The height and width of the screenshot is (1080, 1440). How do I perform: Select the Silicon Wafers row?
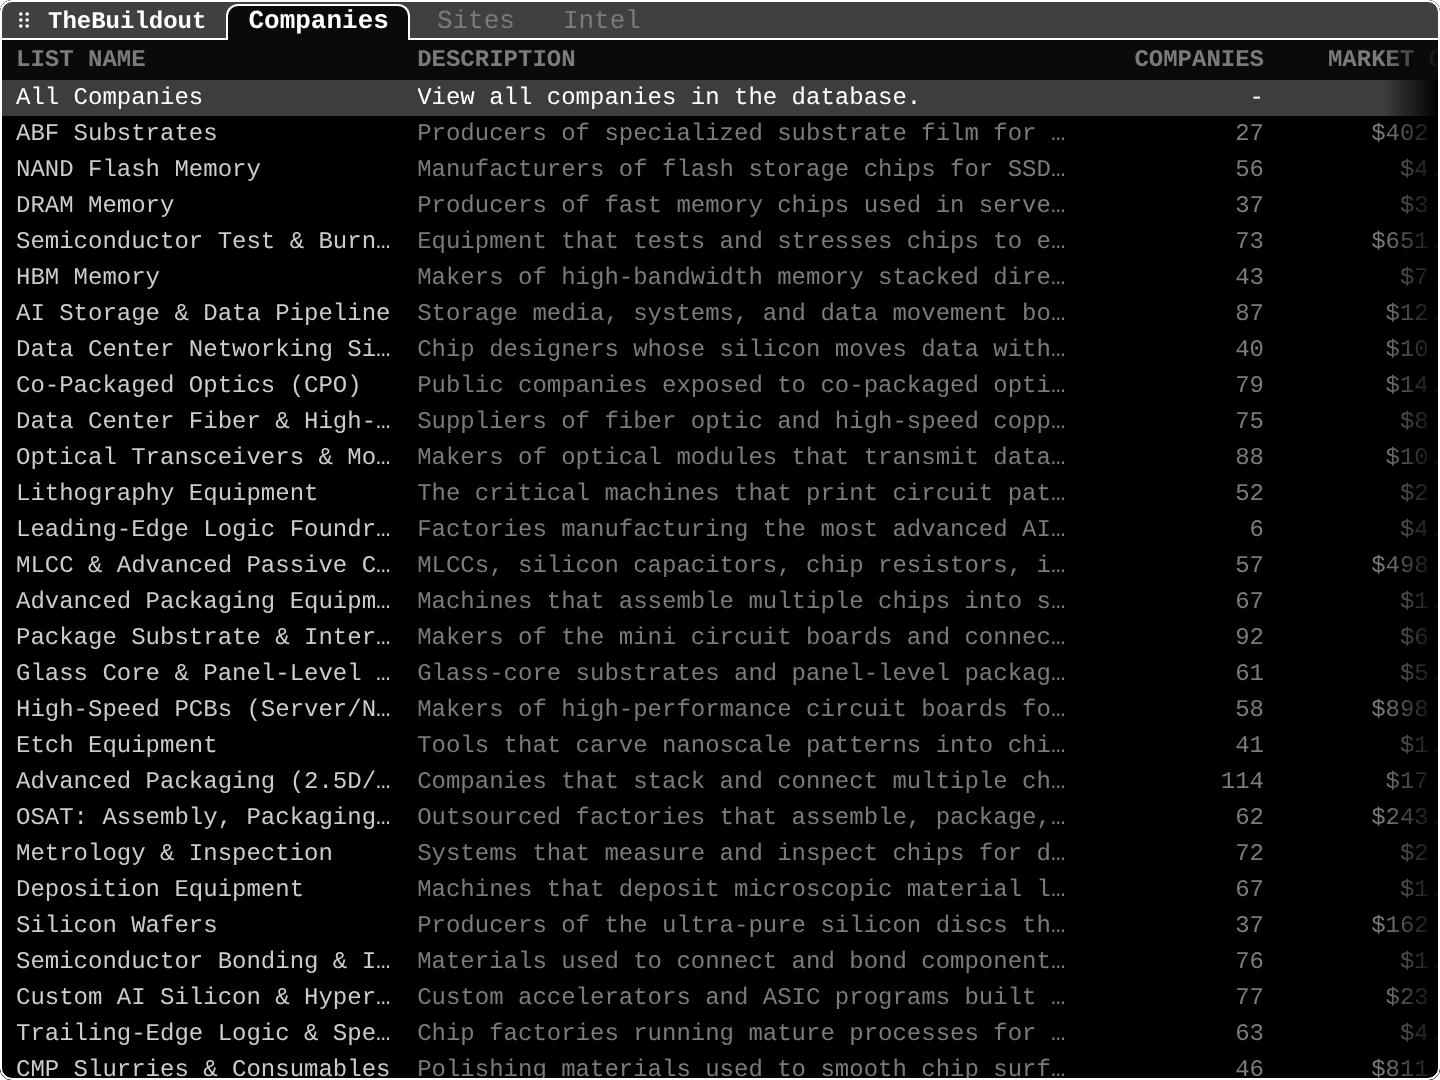tap(720, 925)
